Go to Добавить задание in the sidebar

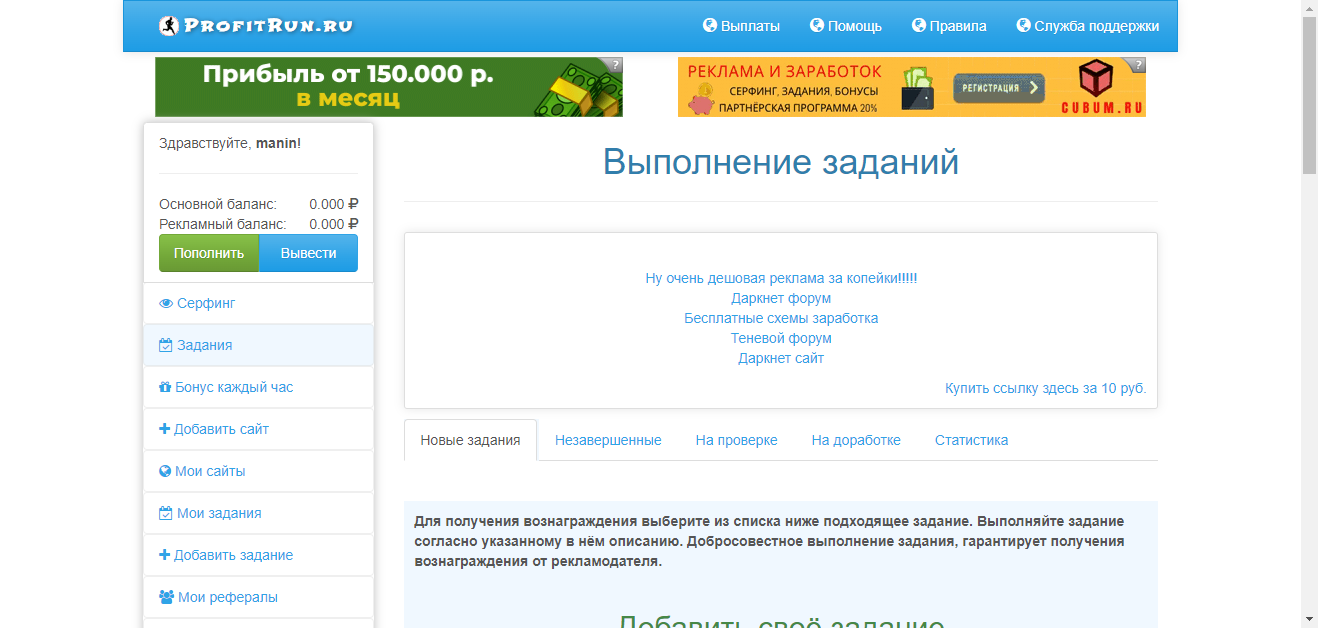(x=258, y=555)
